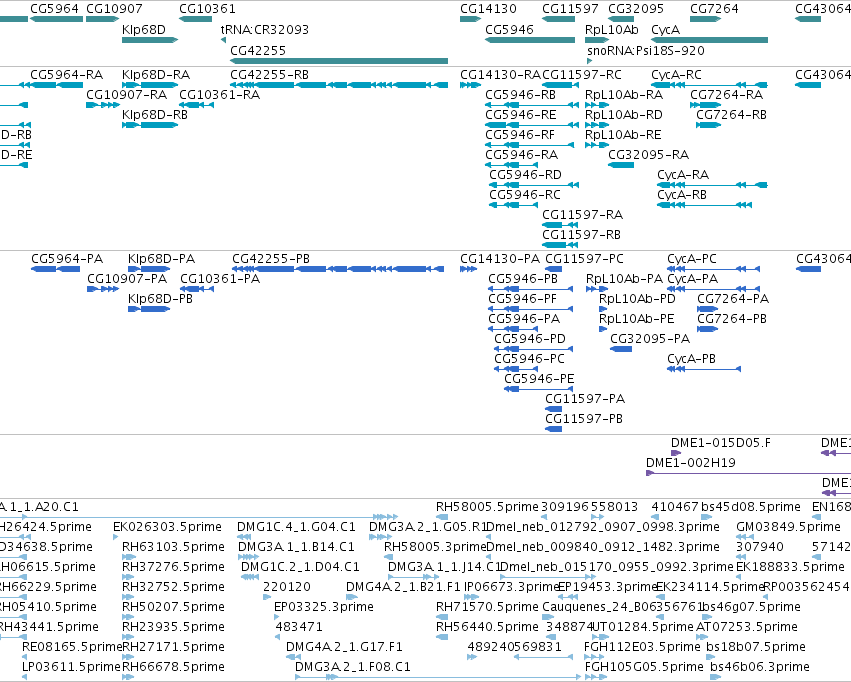
Task: Click the CG11597 gene label
Action: click(x=570, y=9)
